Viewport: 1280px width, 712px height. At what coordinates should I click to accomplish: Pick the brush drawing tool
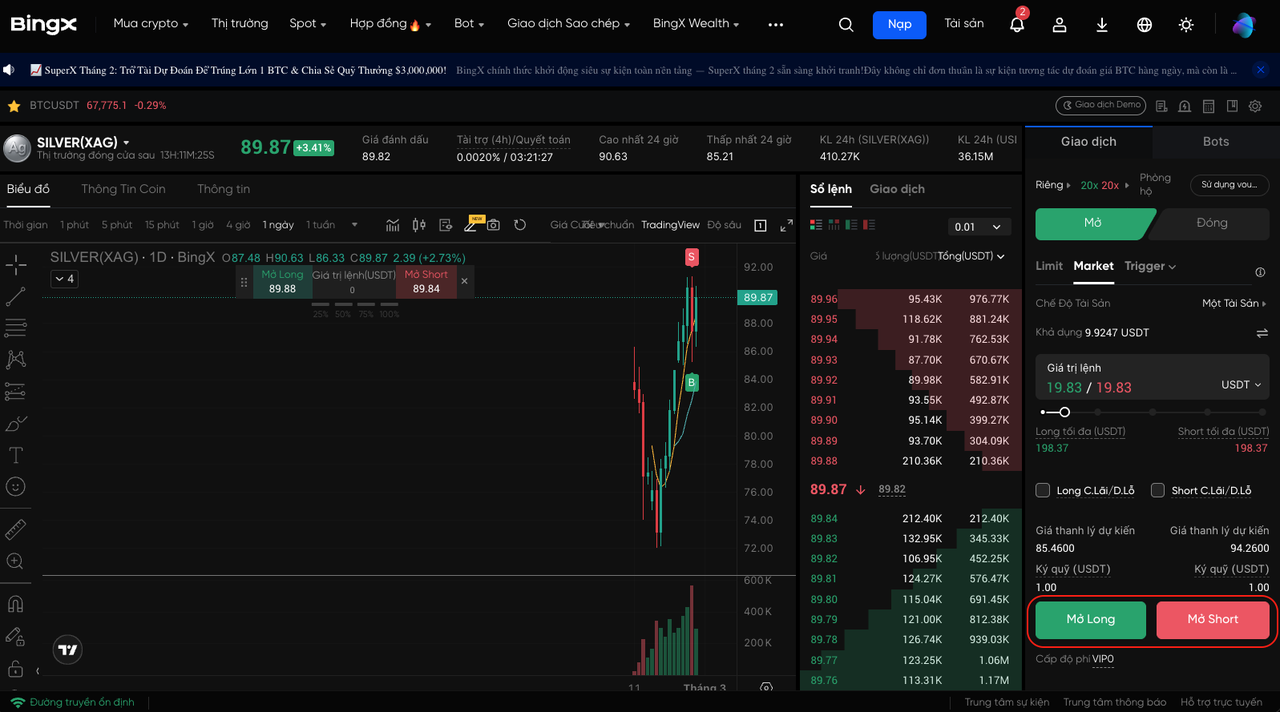tap(16, 424)
